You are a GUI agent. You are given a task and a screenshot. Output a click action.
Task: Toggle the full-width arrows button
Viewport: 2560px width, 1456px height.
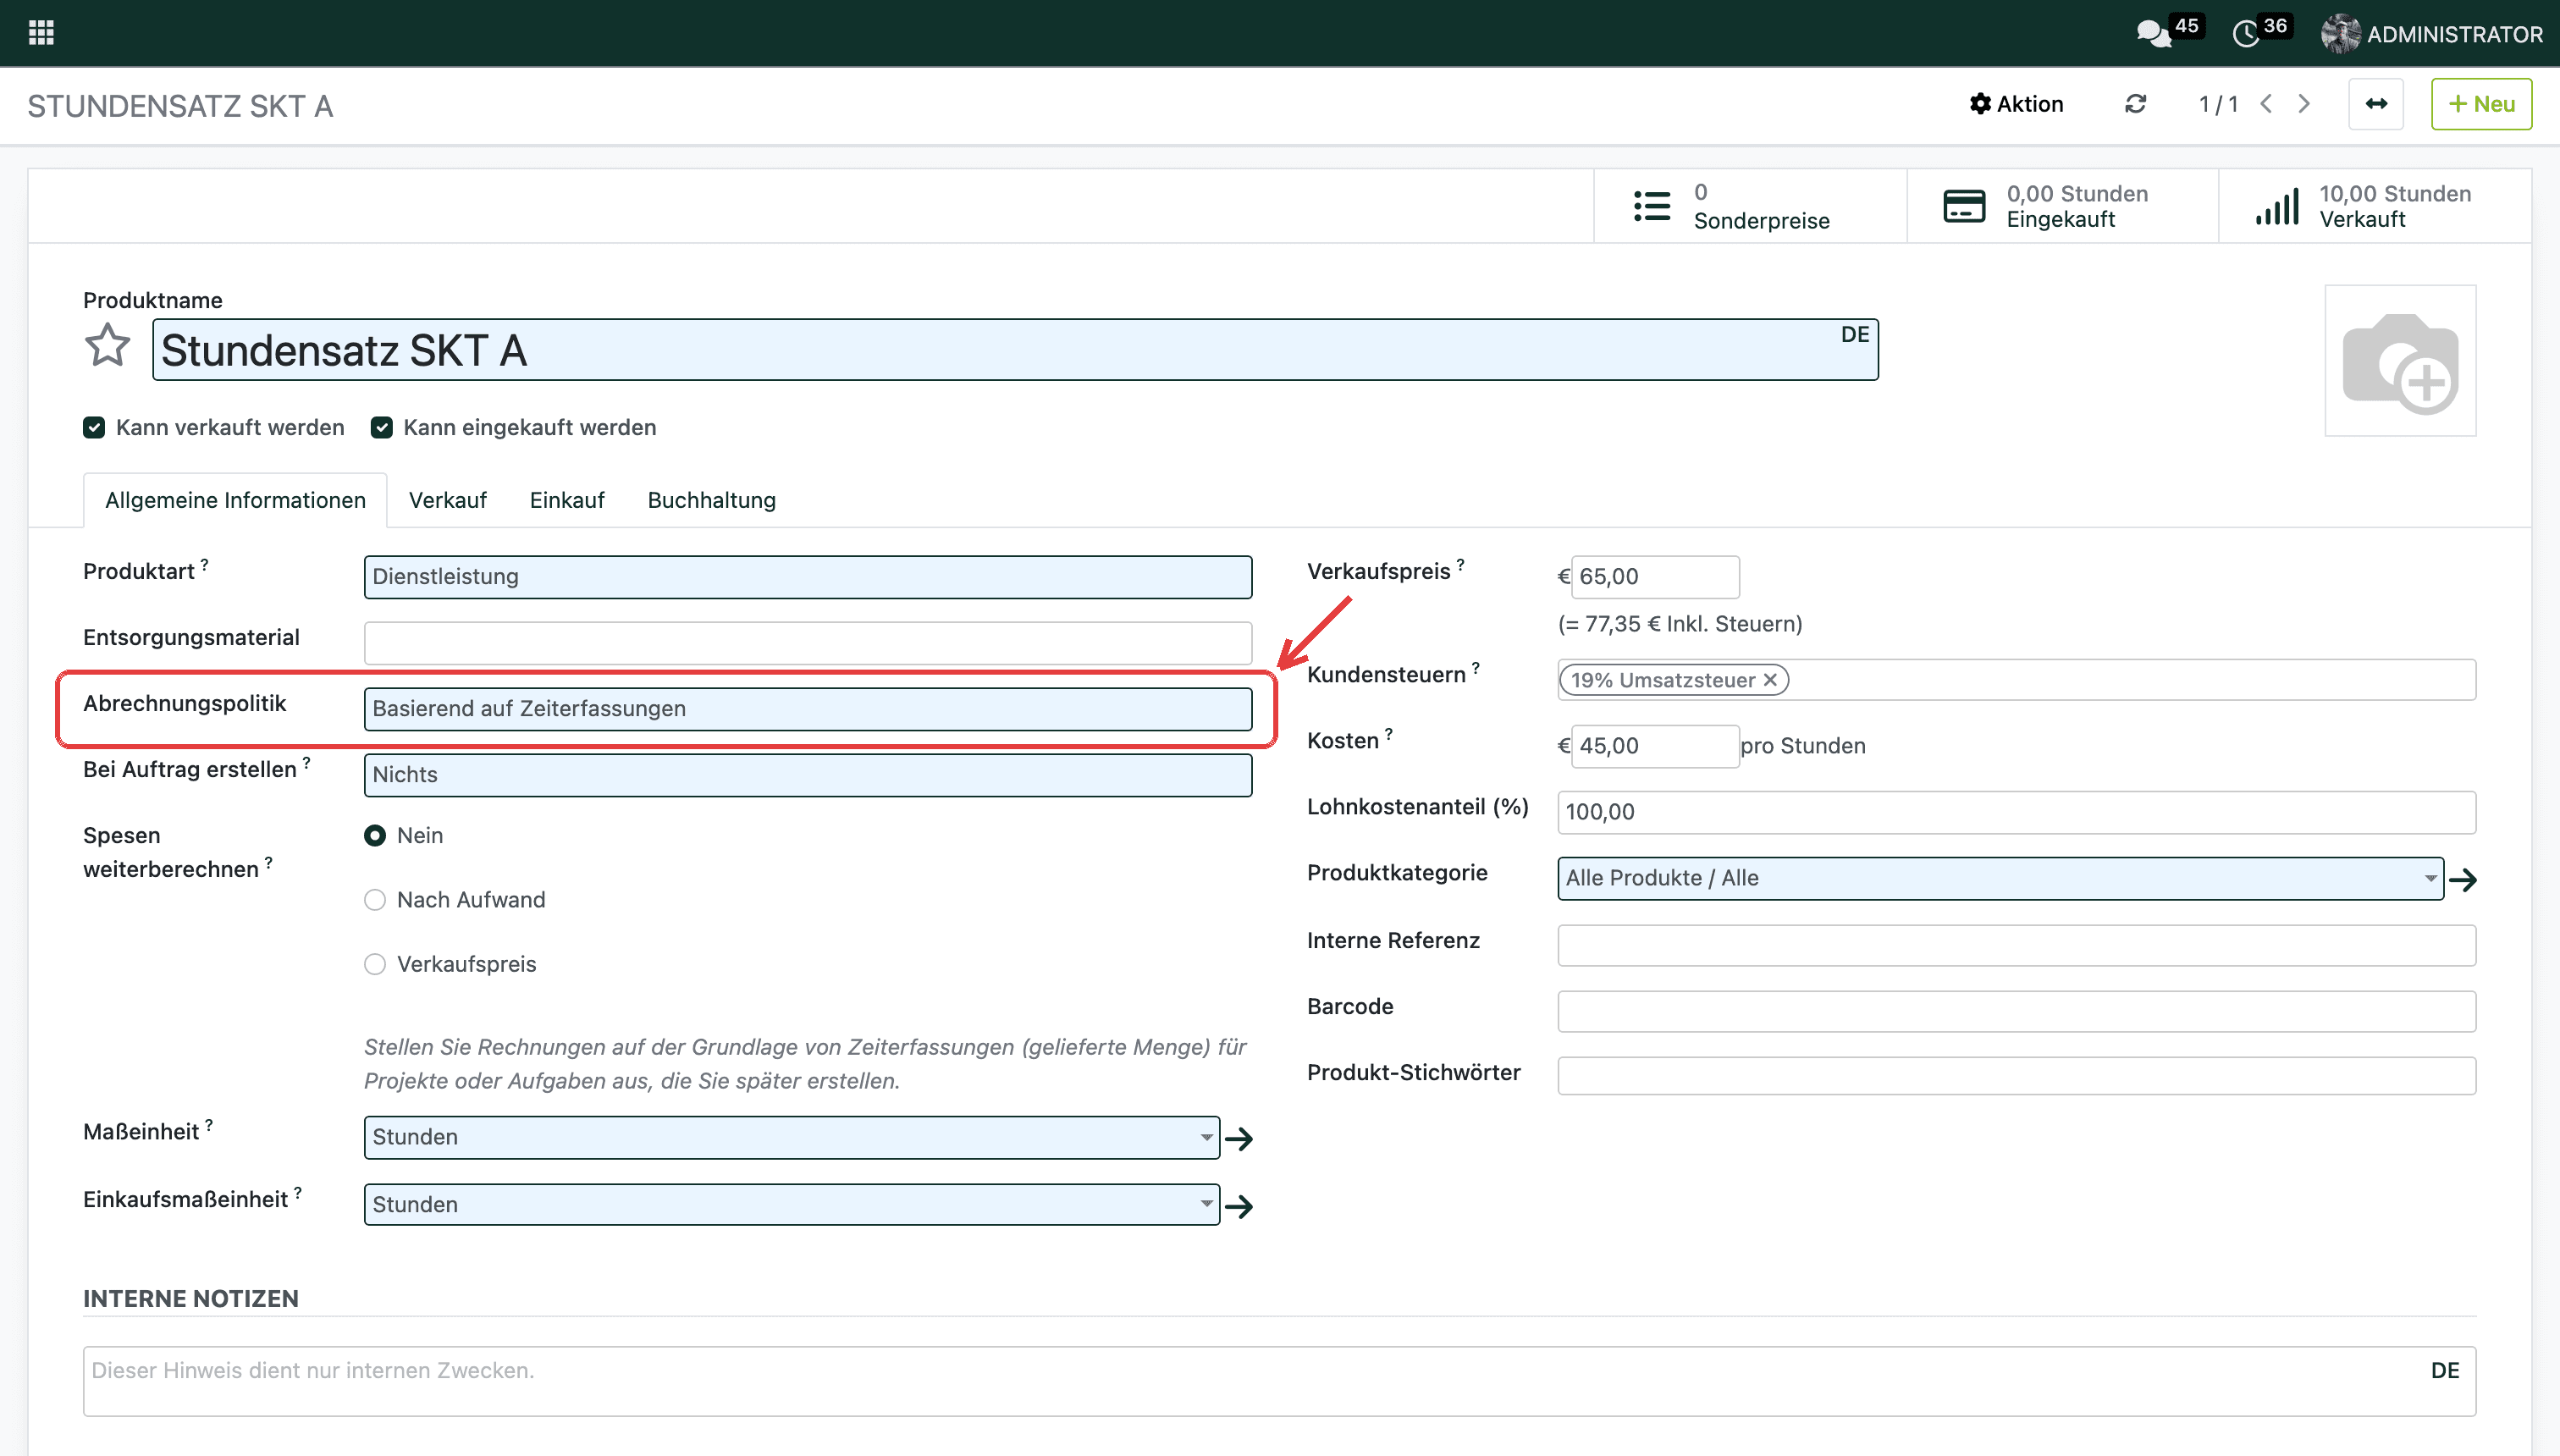click(2376, 104)
